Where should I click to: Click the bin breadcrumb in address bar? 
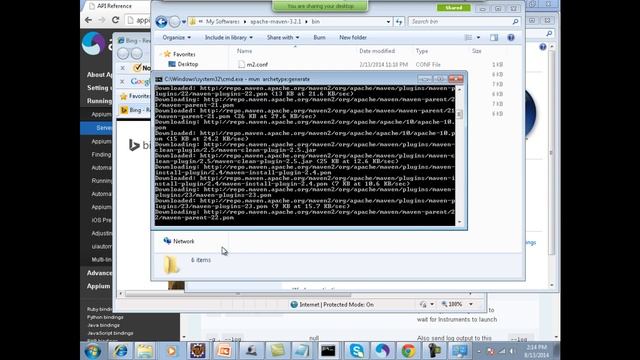(x=316, y=22)
